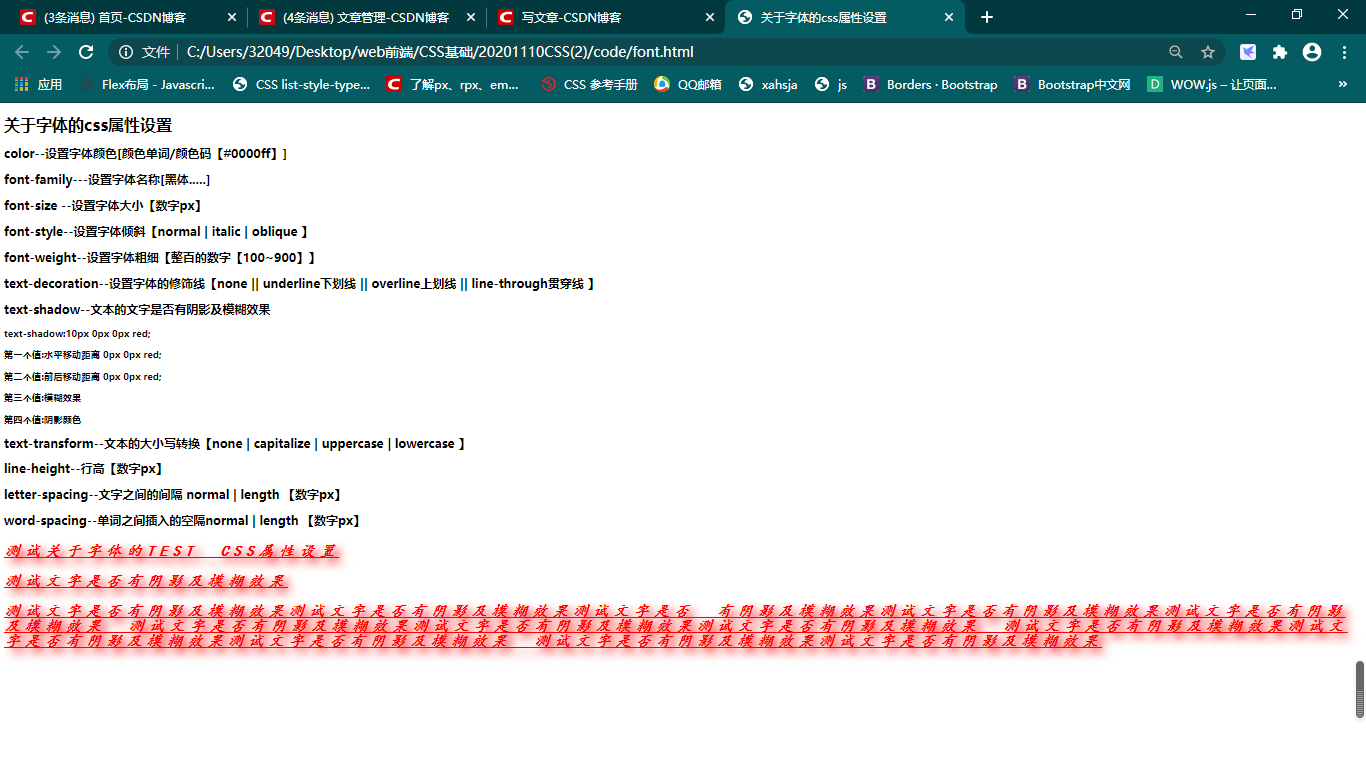Open the Chrome profile avatar

coord(1312,52)
